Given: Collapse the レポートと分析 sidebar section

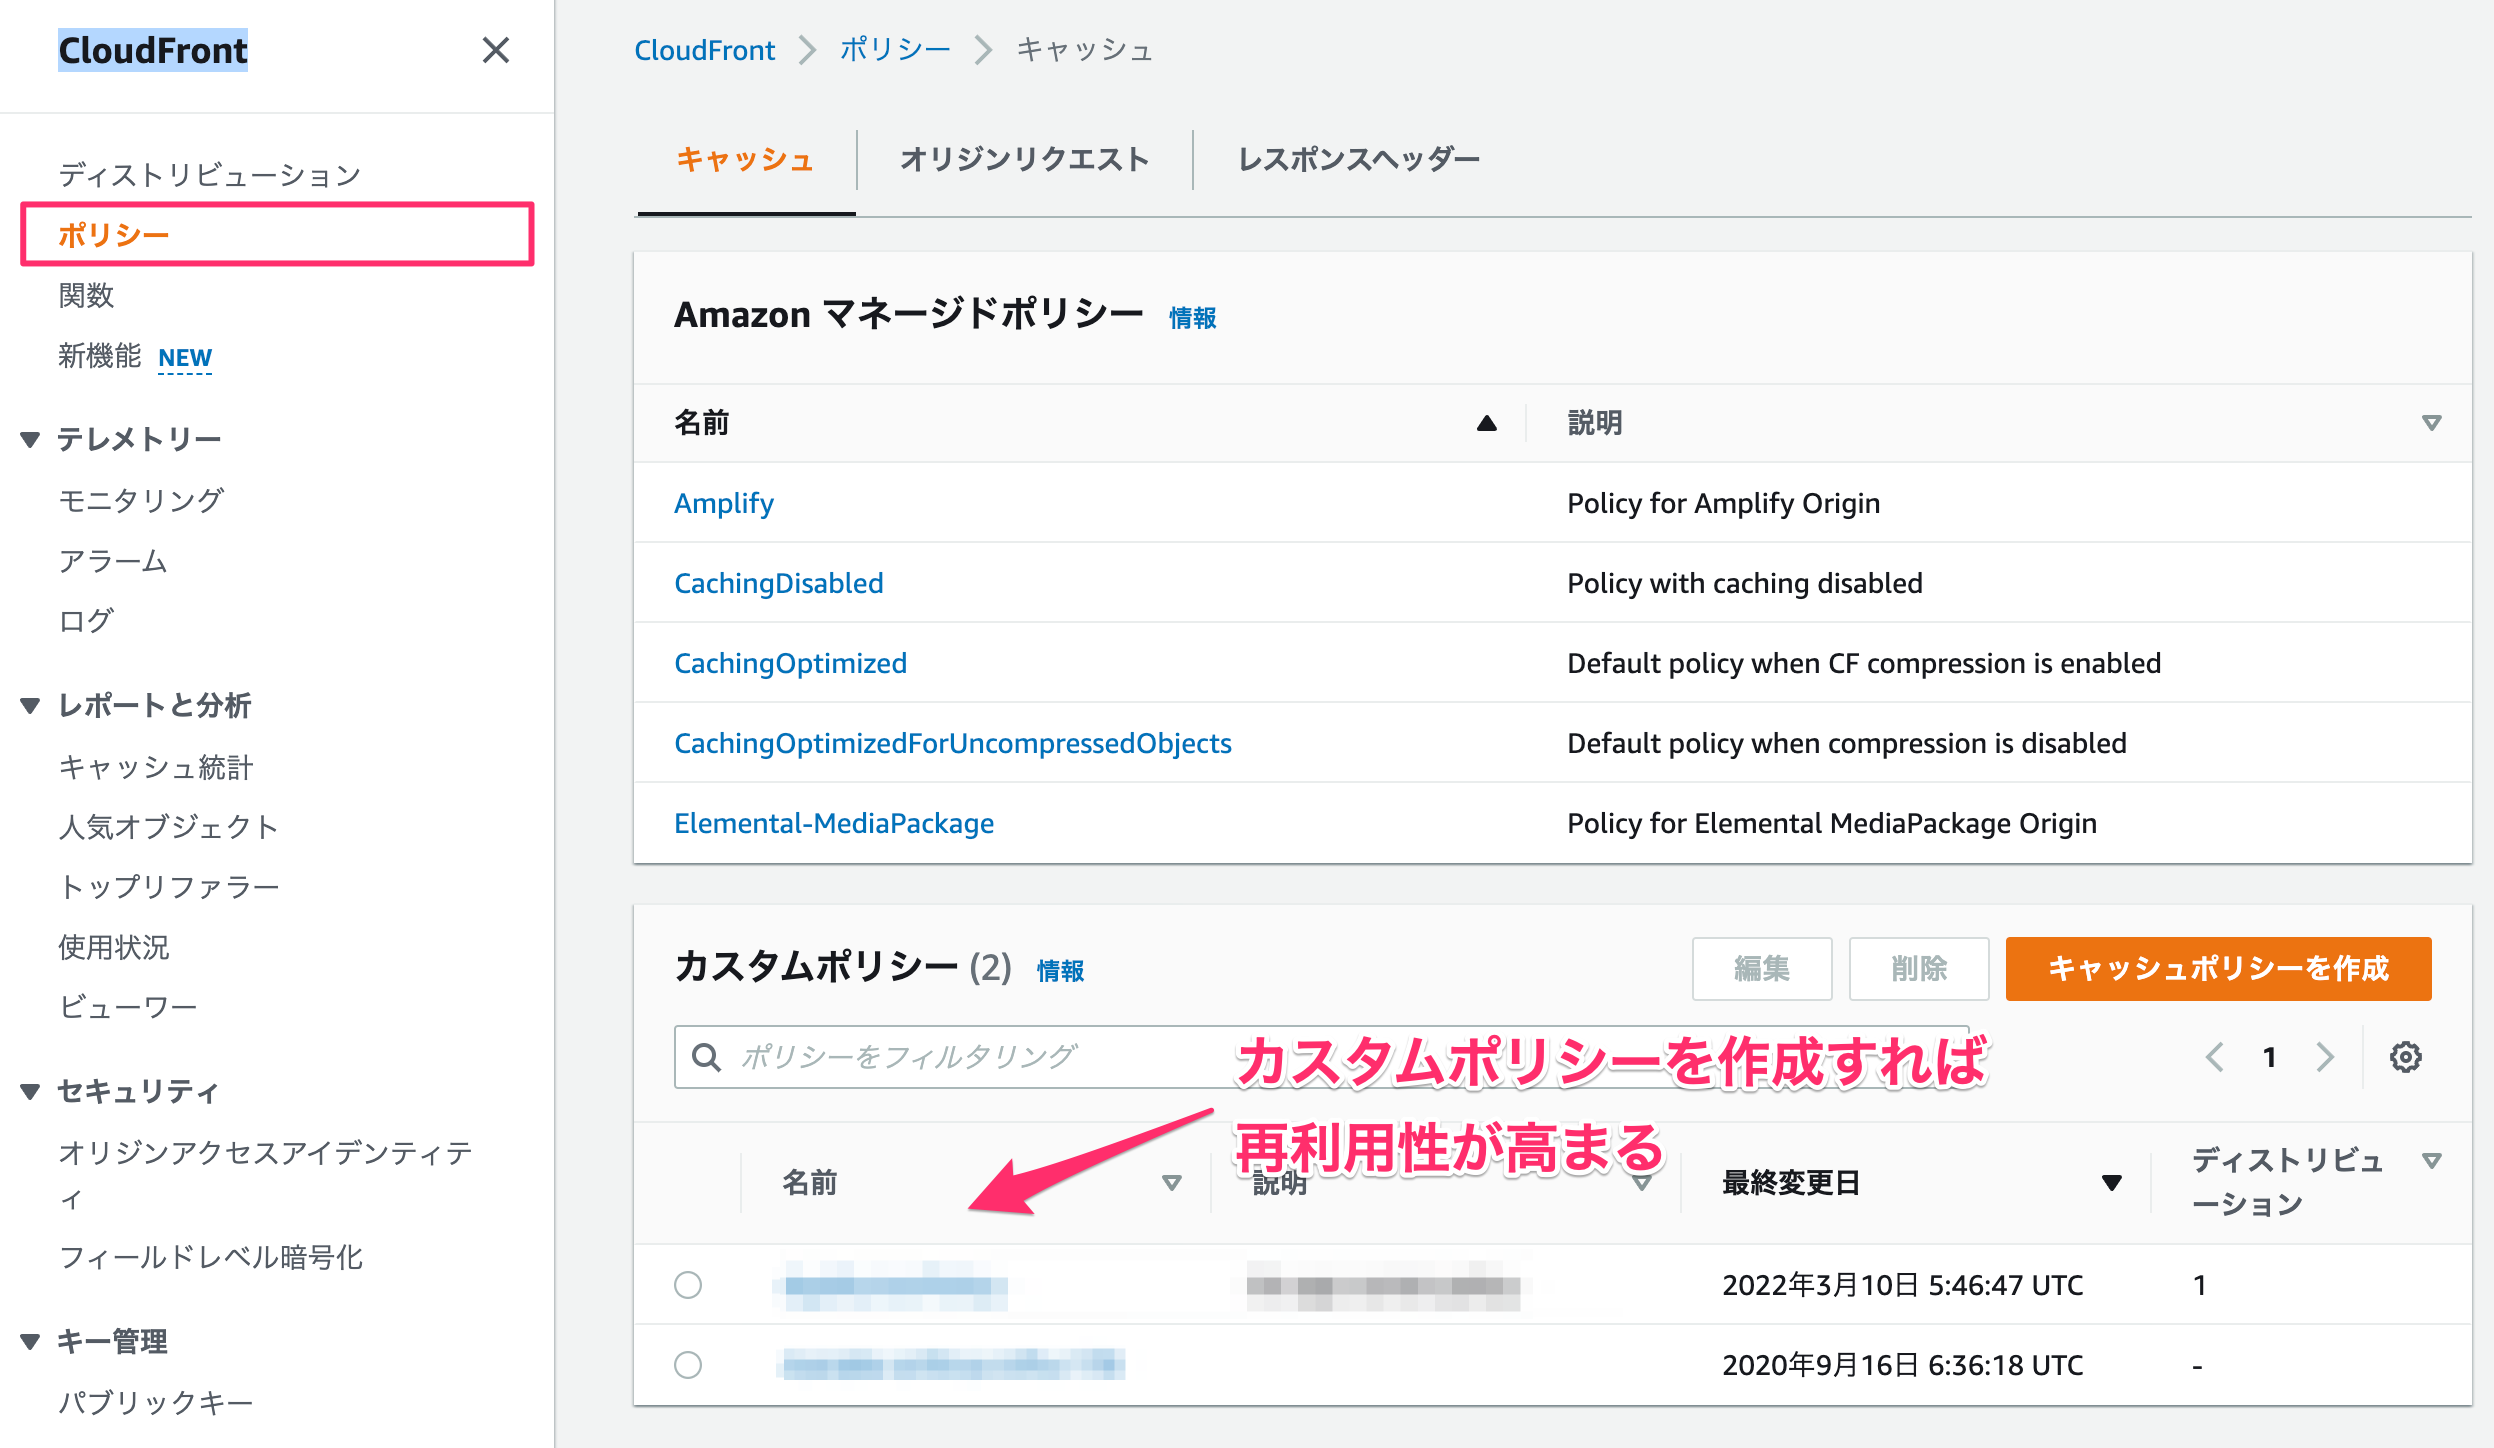Looking at the screenshot, I should pyautogui.click(x=30, y=706).
